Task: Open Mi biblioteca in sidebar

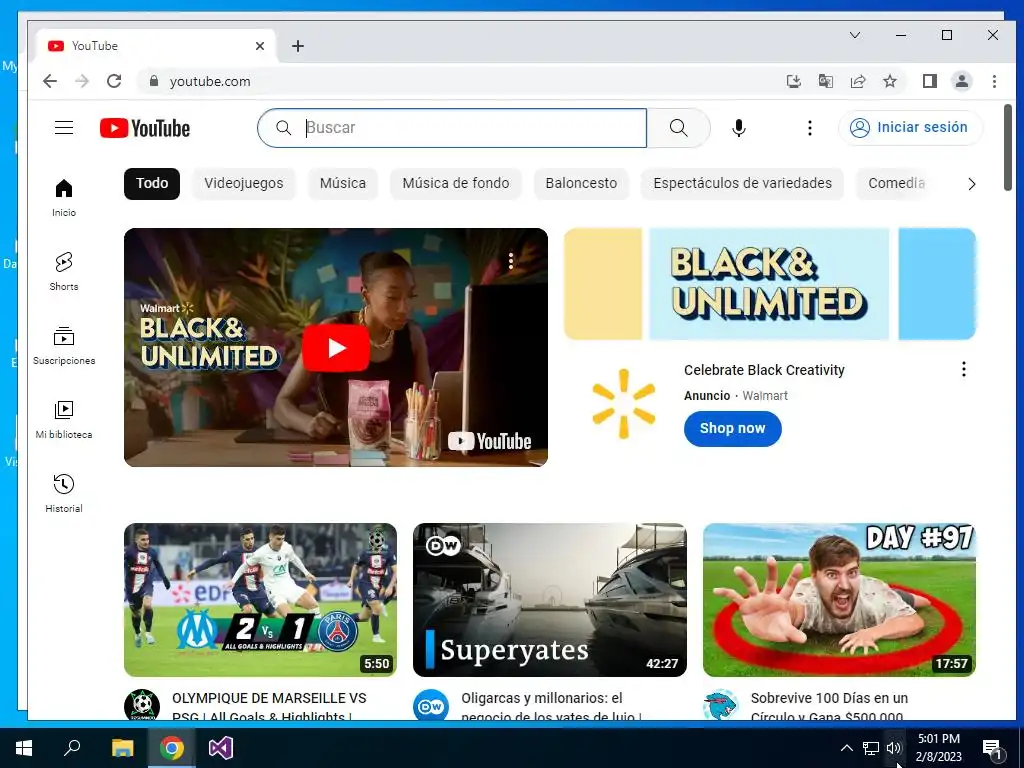Action: 64,420
